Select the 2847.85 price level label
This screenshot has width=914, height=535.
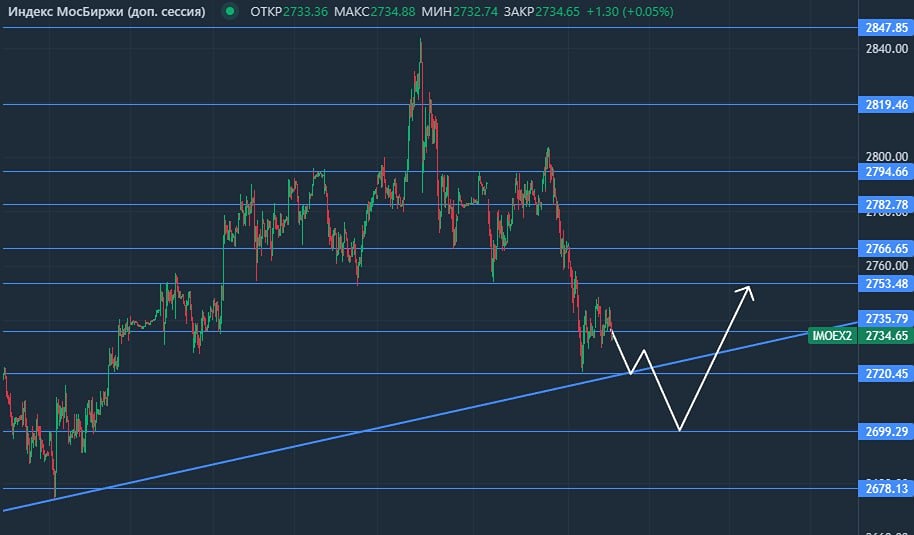[886, 27]
